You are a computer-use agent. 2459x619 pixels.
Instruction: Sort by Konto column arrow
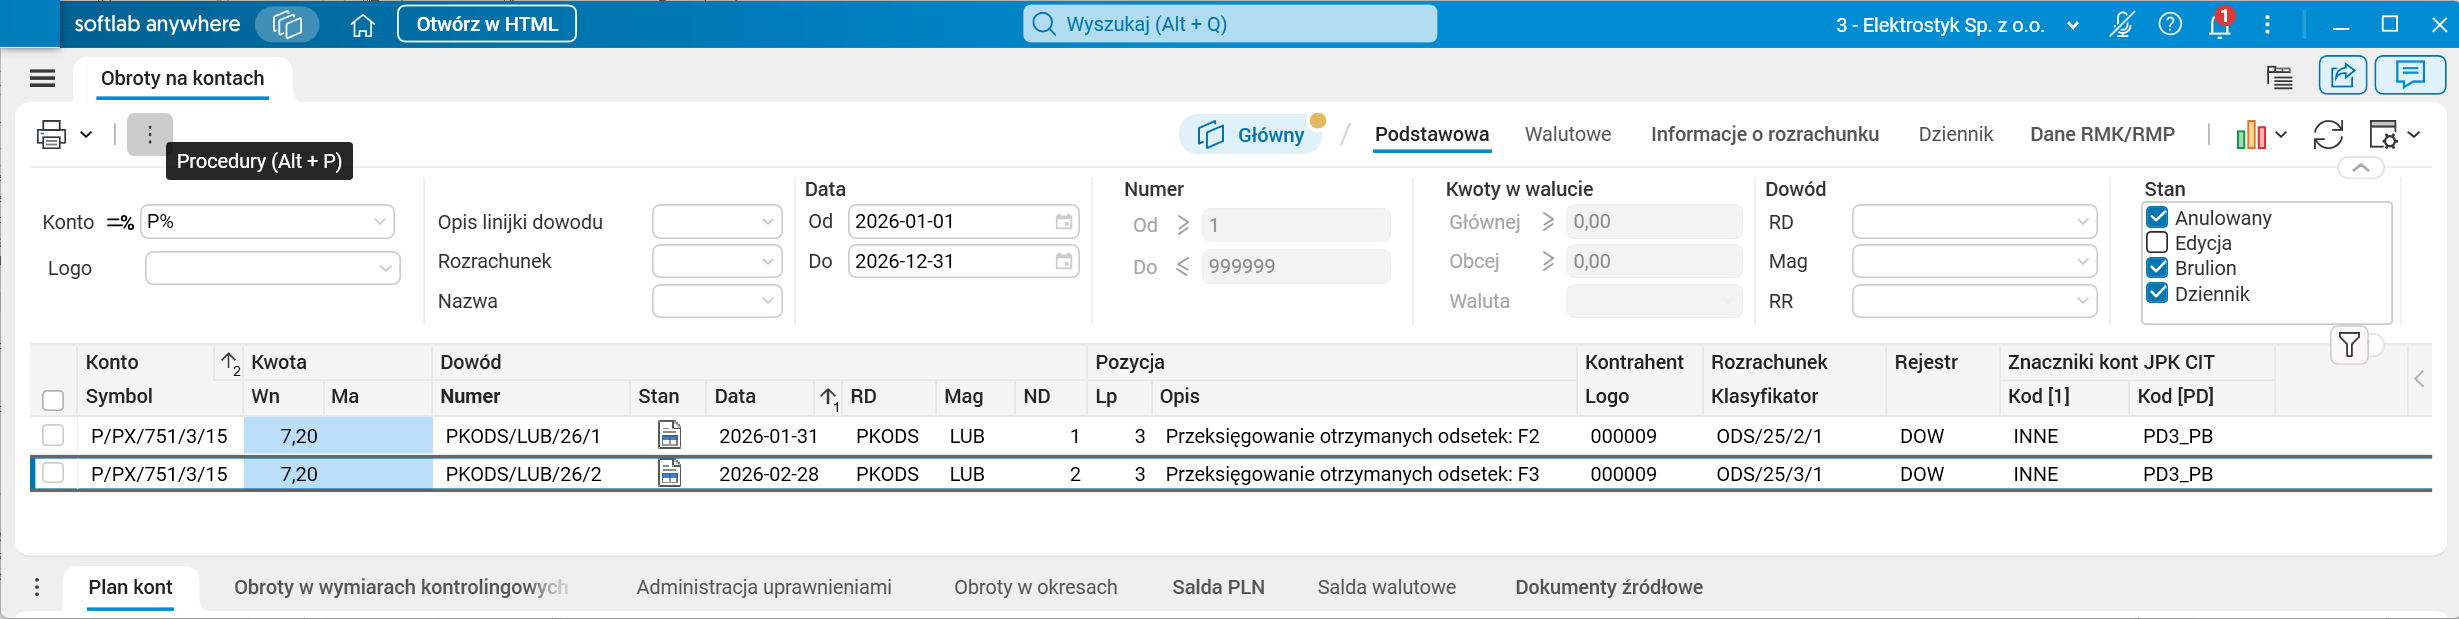coord(230,363)
